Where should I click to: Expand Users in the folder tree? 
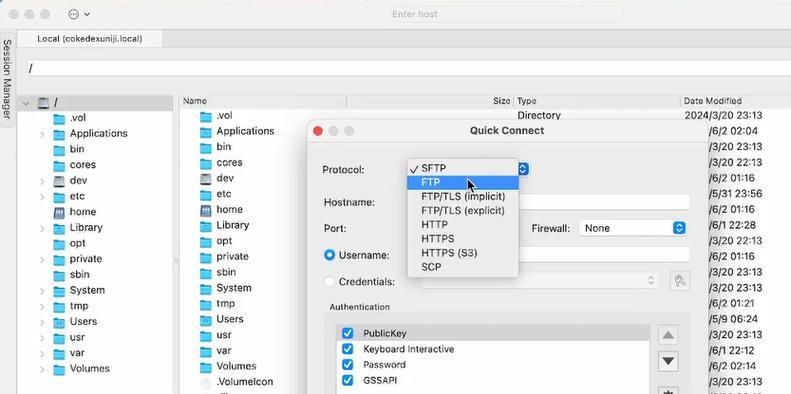click(x=42, y=322)
